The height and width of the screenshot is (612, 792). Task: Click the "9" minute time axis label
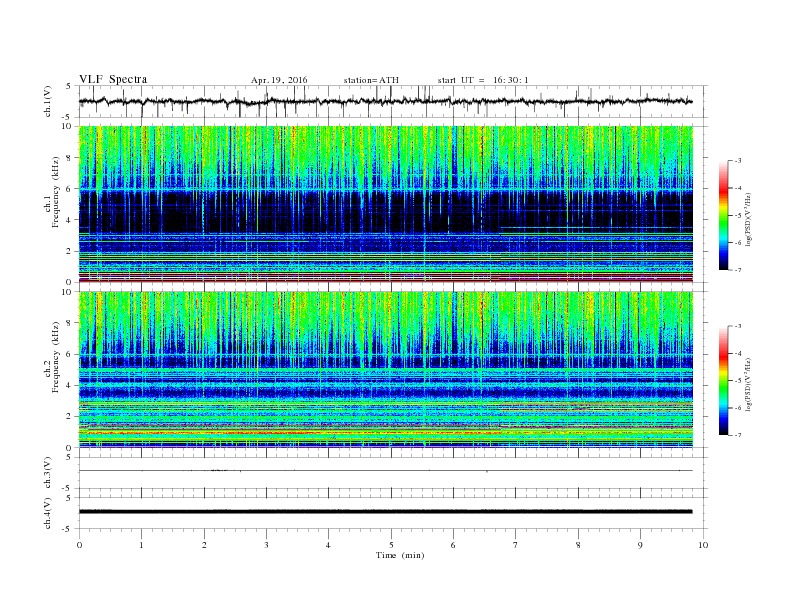[x=640, y=545]
